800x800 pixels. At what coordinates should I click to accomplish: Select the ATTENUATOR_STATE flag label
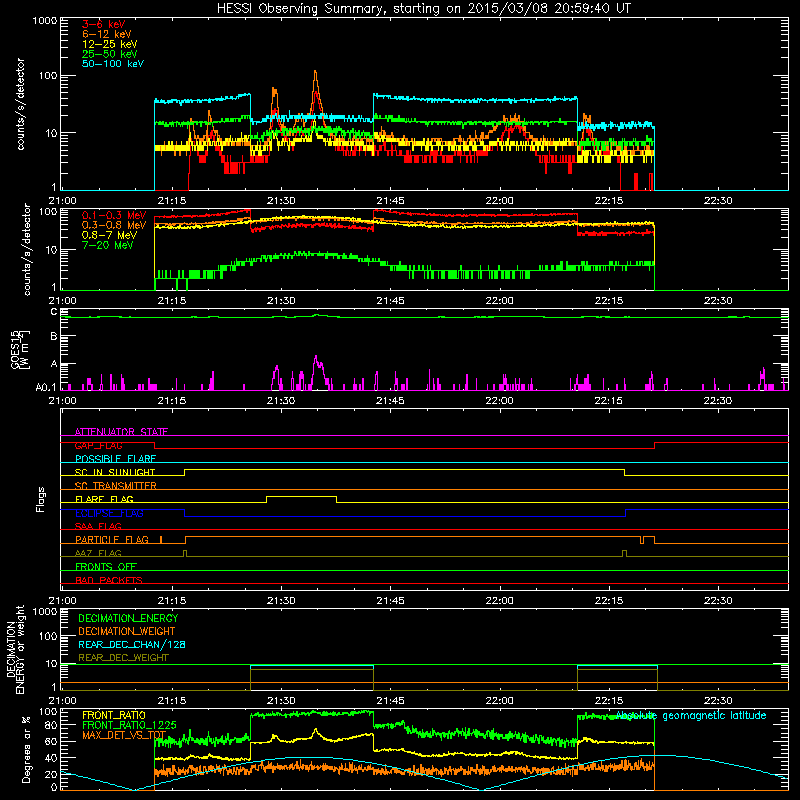(x=121, y=432)
